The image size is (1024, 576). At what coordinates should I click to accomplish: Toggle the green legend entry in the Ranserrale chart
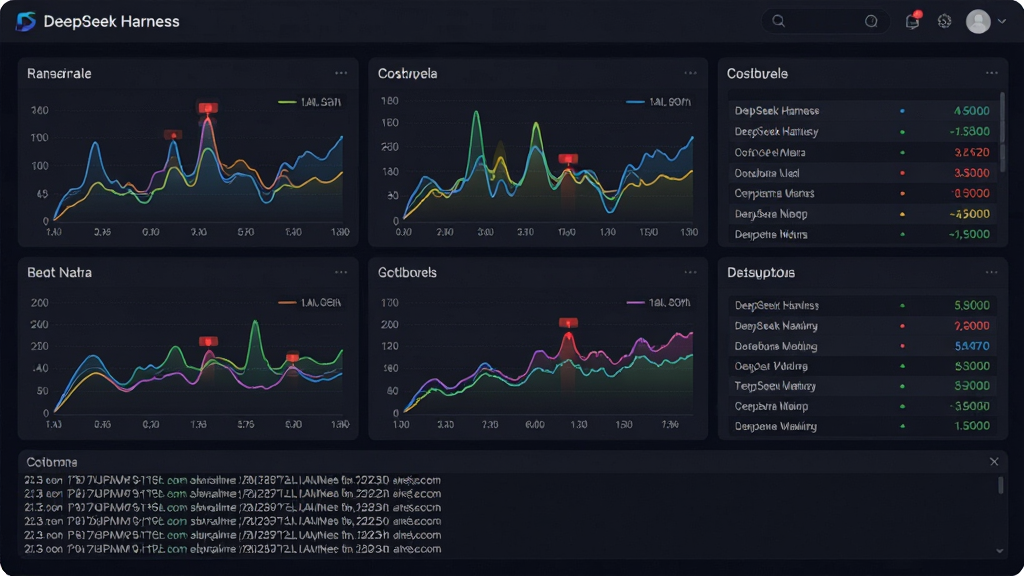coord(310,102)
